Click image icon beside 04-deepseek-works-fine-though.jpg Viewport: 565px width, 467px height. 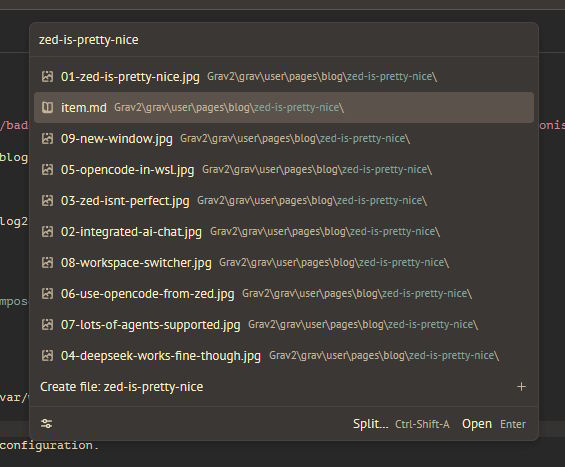[47, 355]
